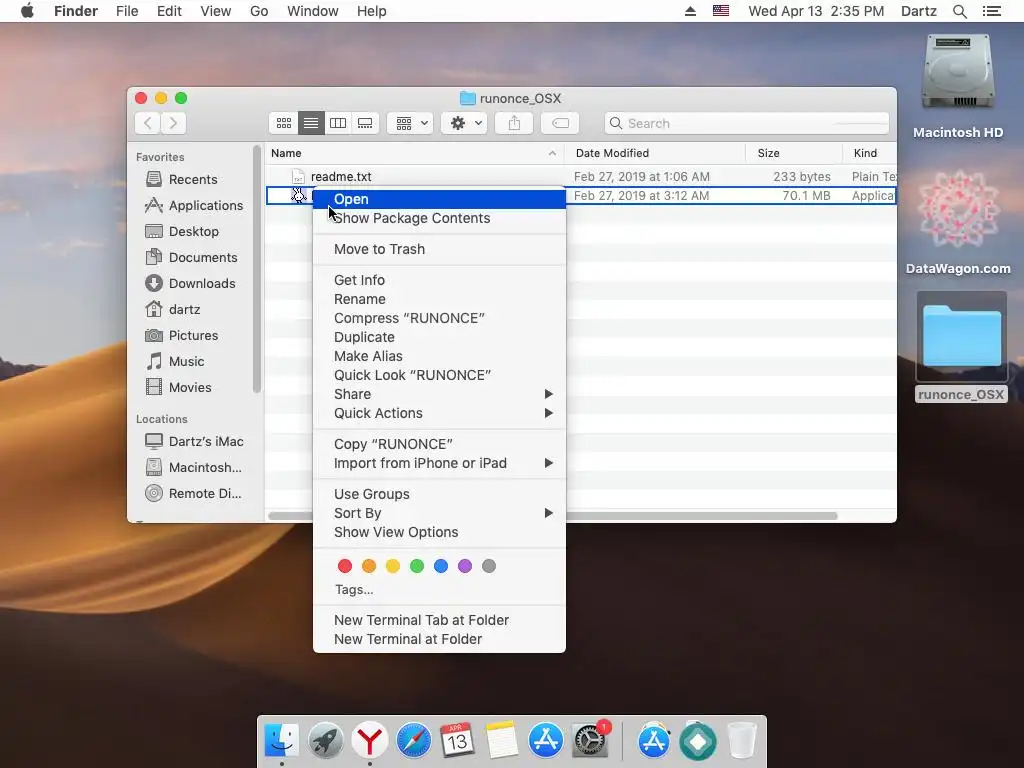Select the DataWagon.com desktop icon
1024x768 pixels.
[x=958, y=222]
